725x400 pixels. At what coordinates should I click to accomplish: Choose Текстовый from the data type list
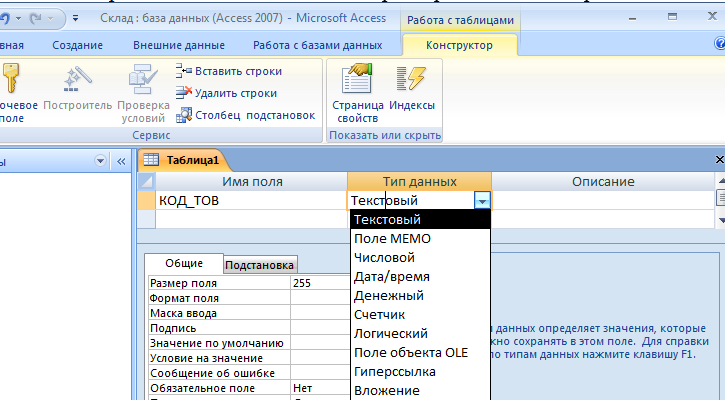coord(420,219)
